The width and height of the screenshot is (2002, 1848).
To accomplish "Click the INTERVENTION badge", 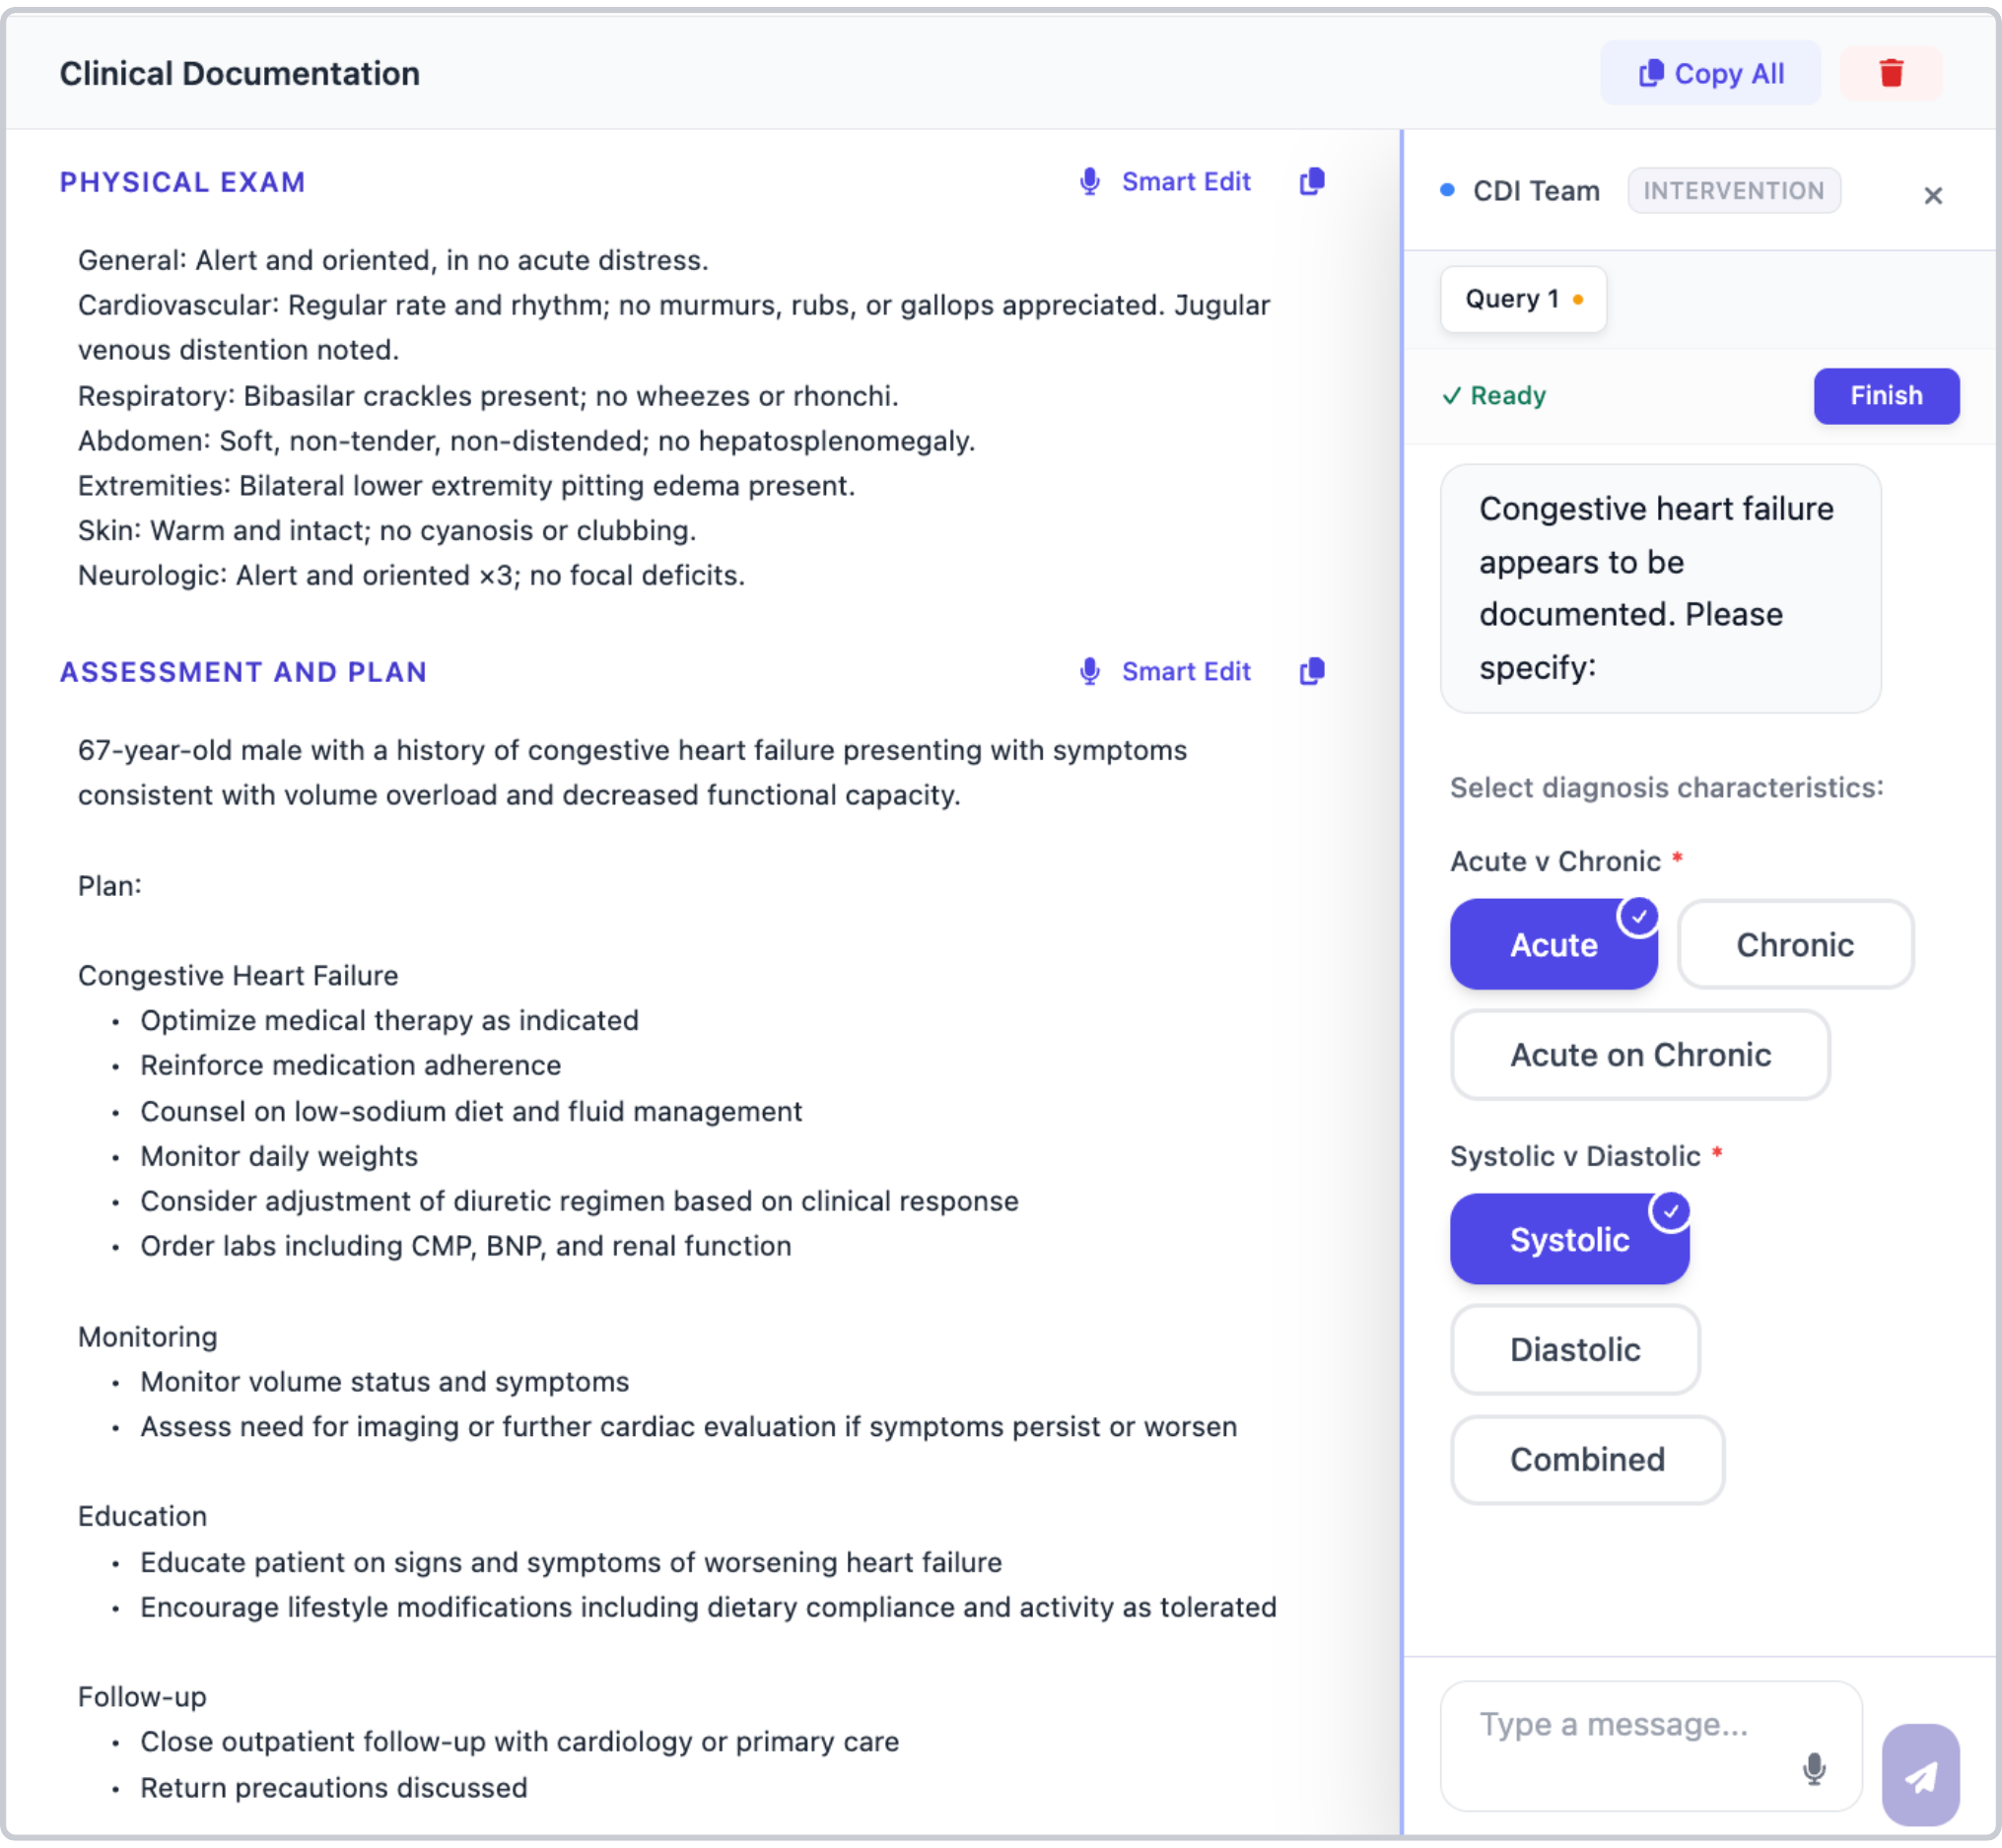I will coord(1733,191).
